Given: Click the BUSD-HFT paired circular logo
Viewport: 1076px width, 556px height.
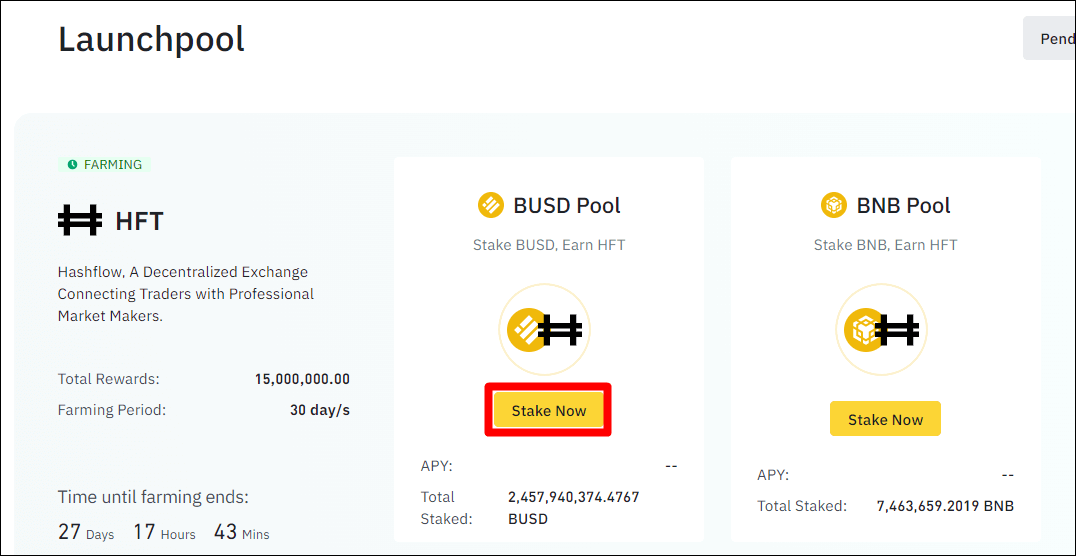Looking at the screenshot, I should [x=544, y=329].
